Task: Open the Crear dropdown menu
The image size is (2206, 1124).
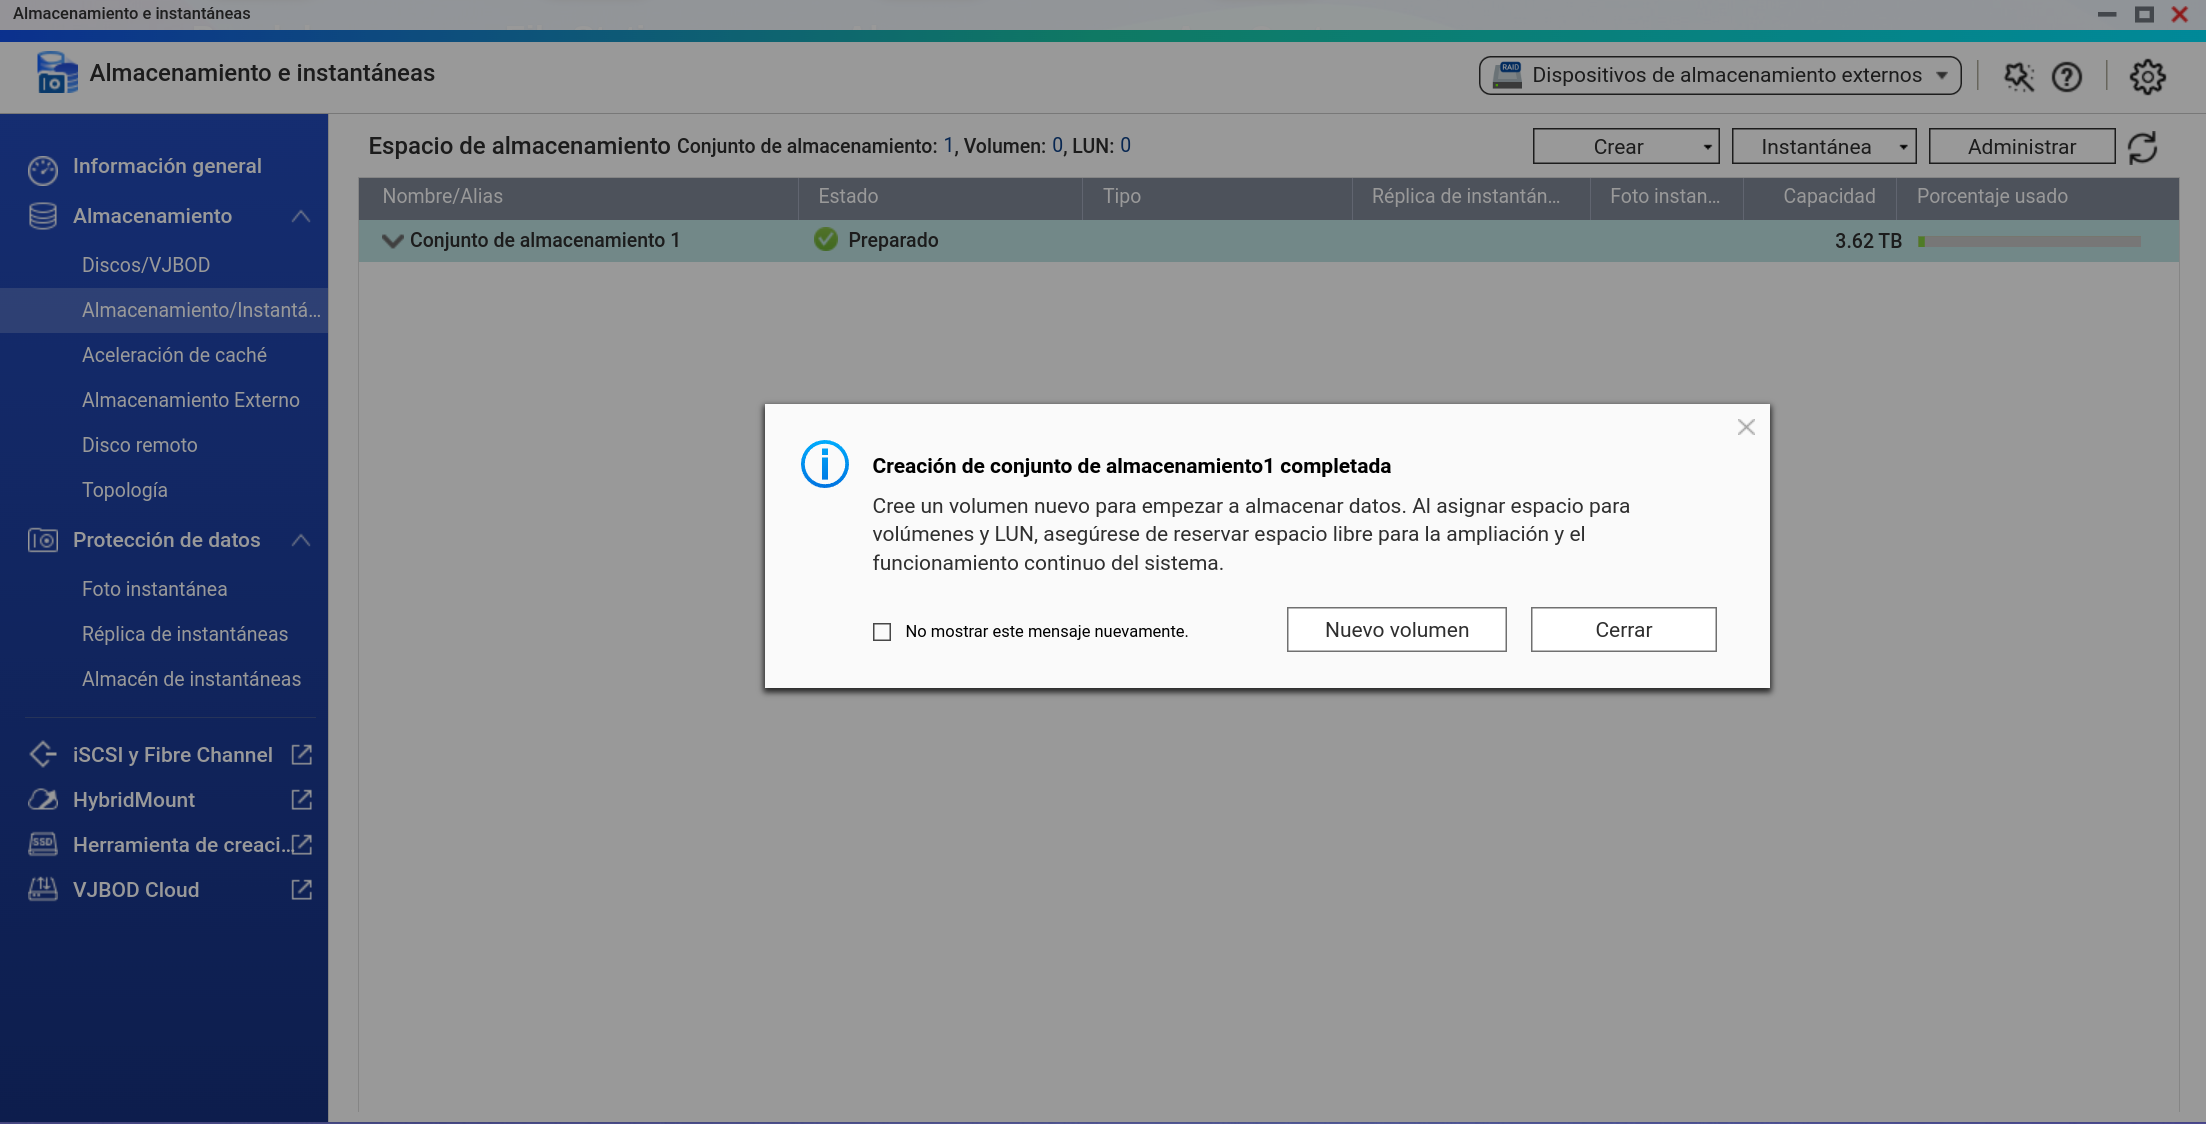Action: tap(1625, 147)
